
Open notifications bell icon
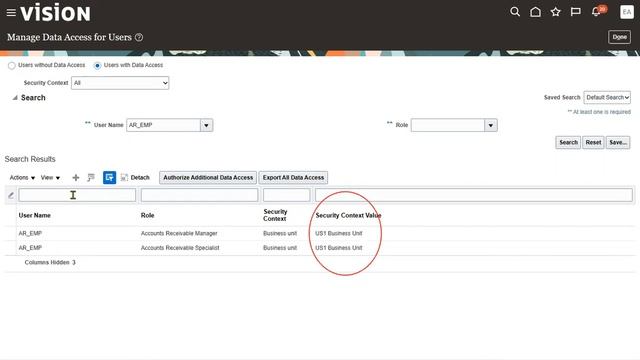click(597, 12)
